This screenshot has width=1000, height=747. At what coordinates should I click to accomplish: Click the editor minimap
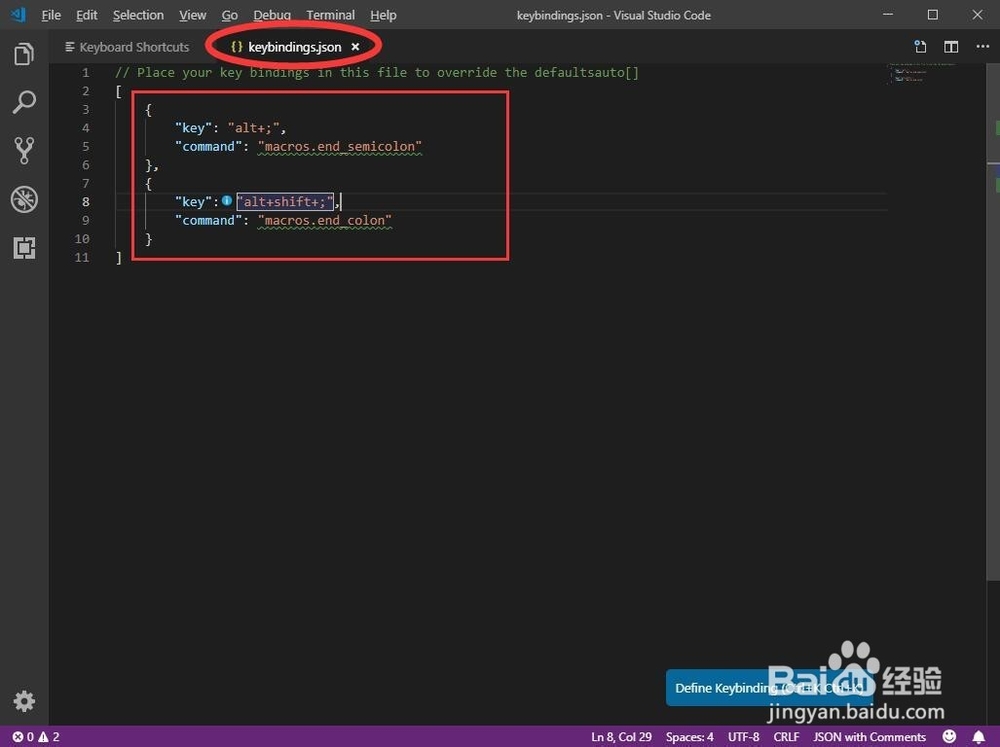point(920,75)
